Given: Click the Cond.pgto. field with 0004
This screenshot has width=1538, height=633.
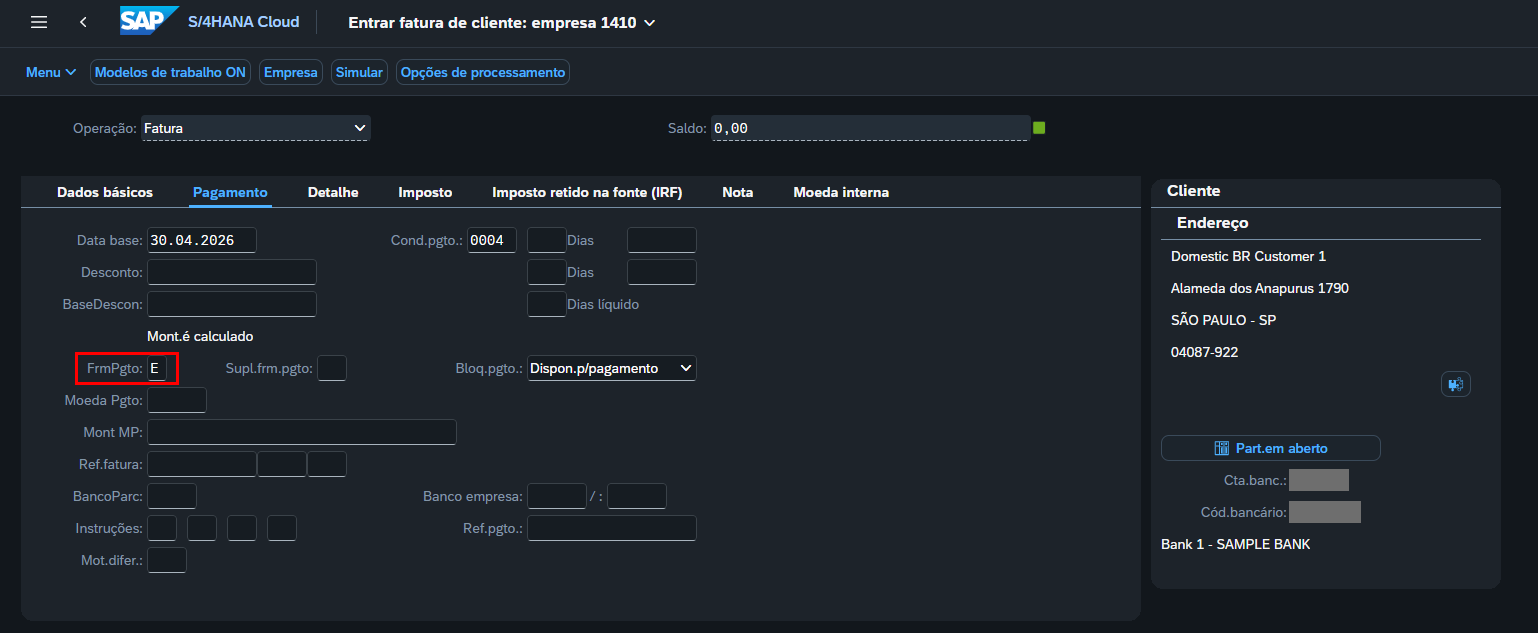Looking at the screenshot, I should point(492,240).
